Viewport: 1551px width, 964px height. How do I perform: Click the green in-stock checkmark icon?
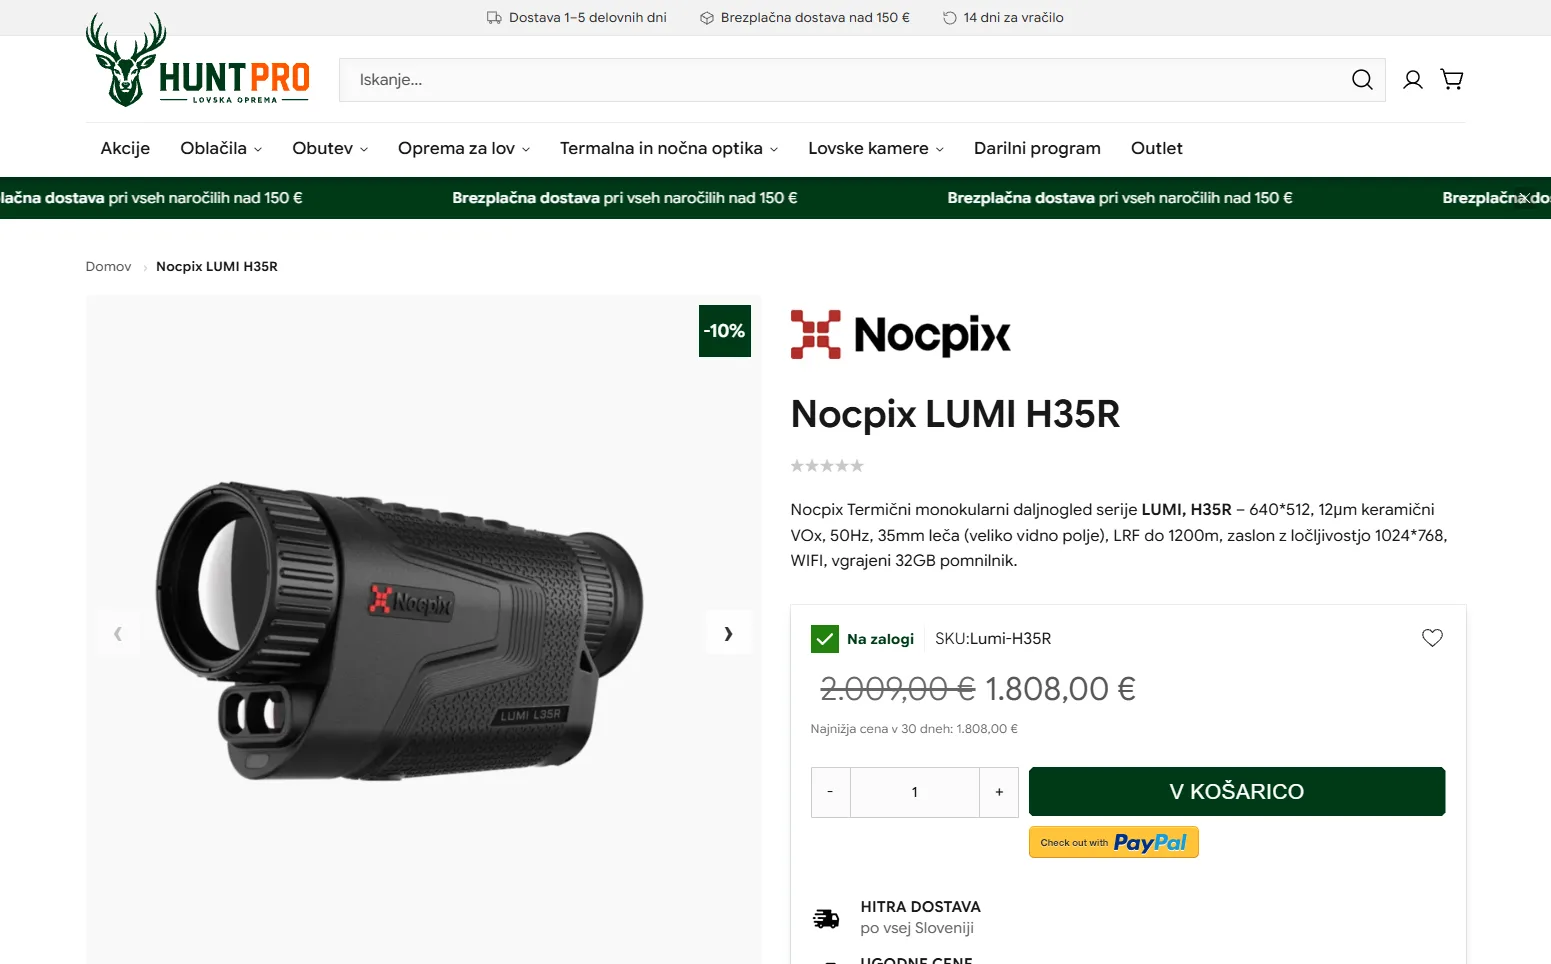825,639
